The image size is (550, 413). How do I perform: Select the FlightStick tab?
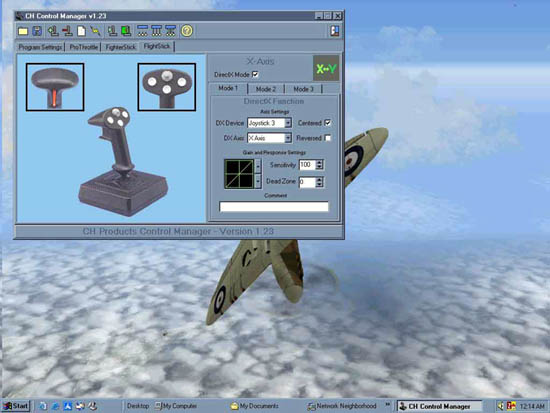tap(157, 46)
